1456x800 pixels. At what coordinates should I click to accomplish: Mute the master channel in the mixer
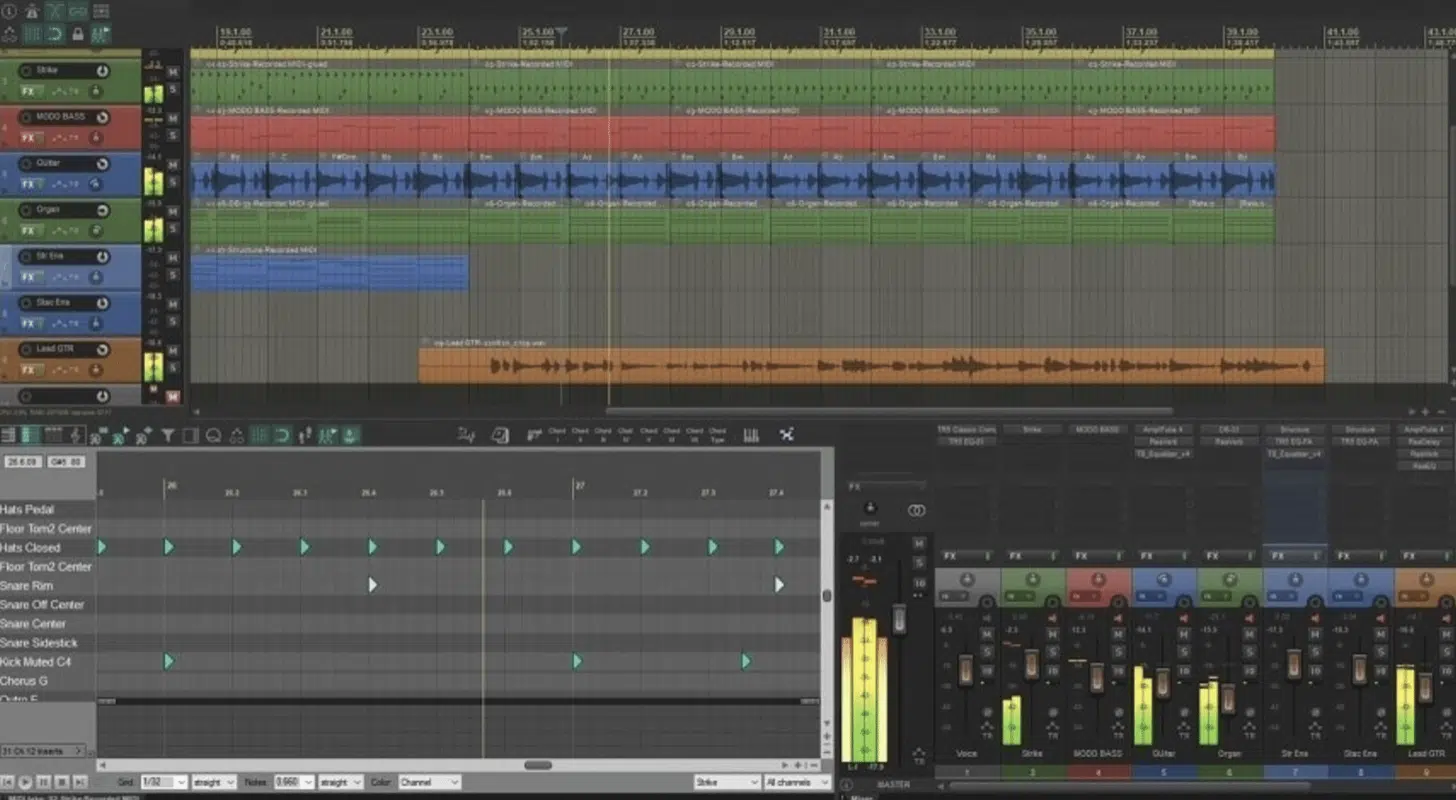click(x=919, y=543)
